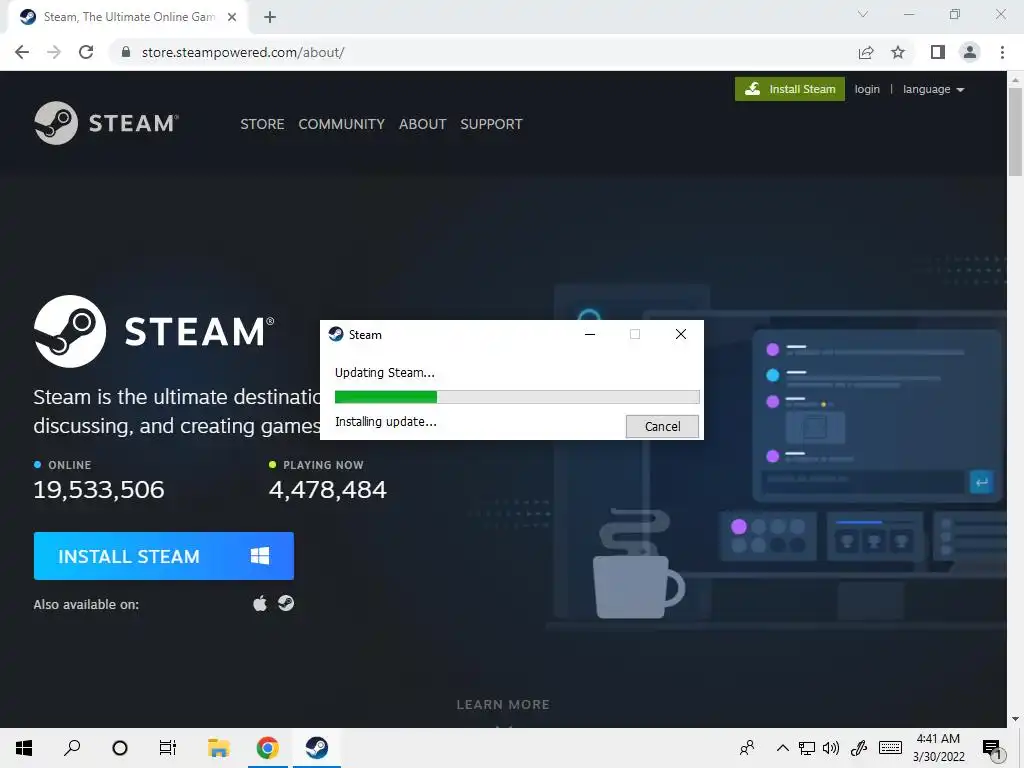The width and height of the screenshot is (1024, 768).
Task: Toggle the browser side panel icon
Action: click(938, 52)
